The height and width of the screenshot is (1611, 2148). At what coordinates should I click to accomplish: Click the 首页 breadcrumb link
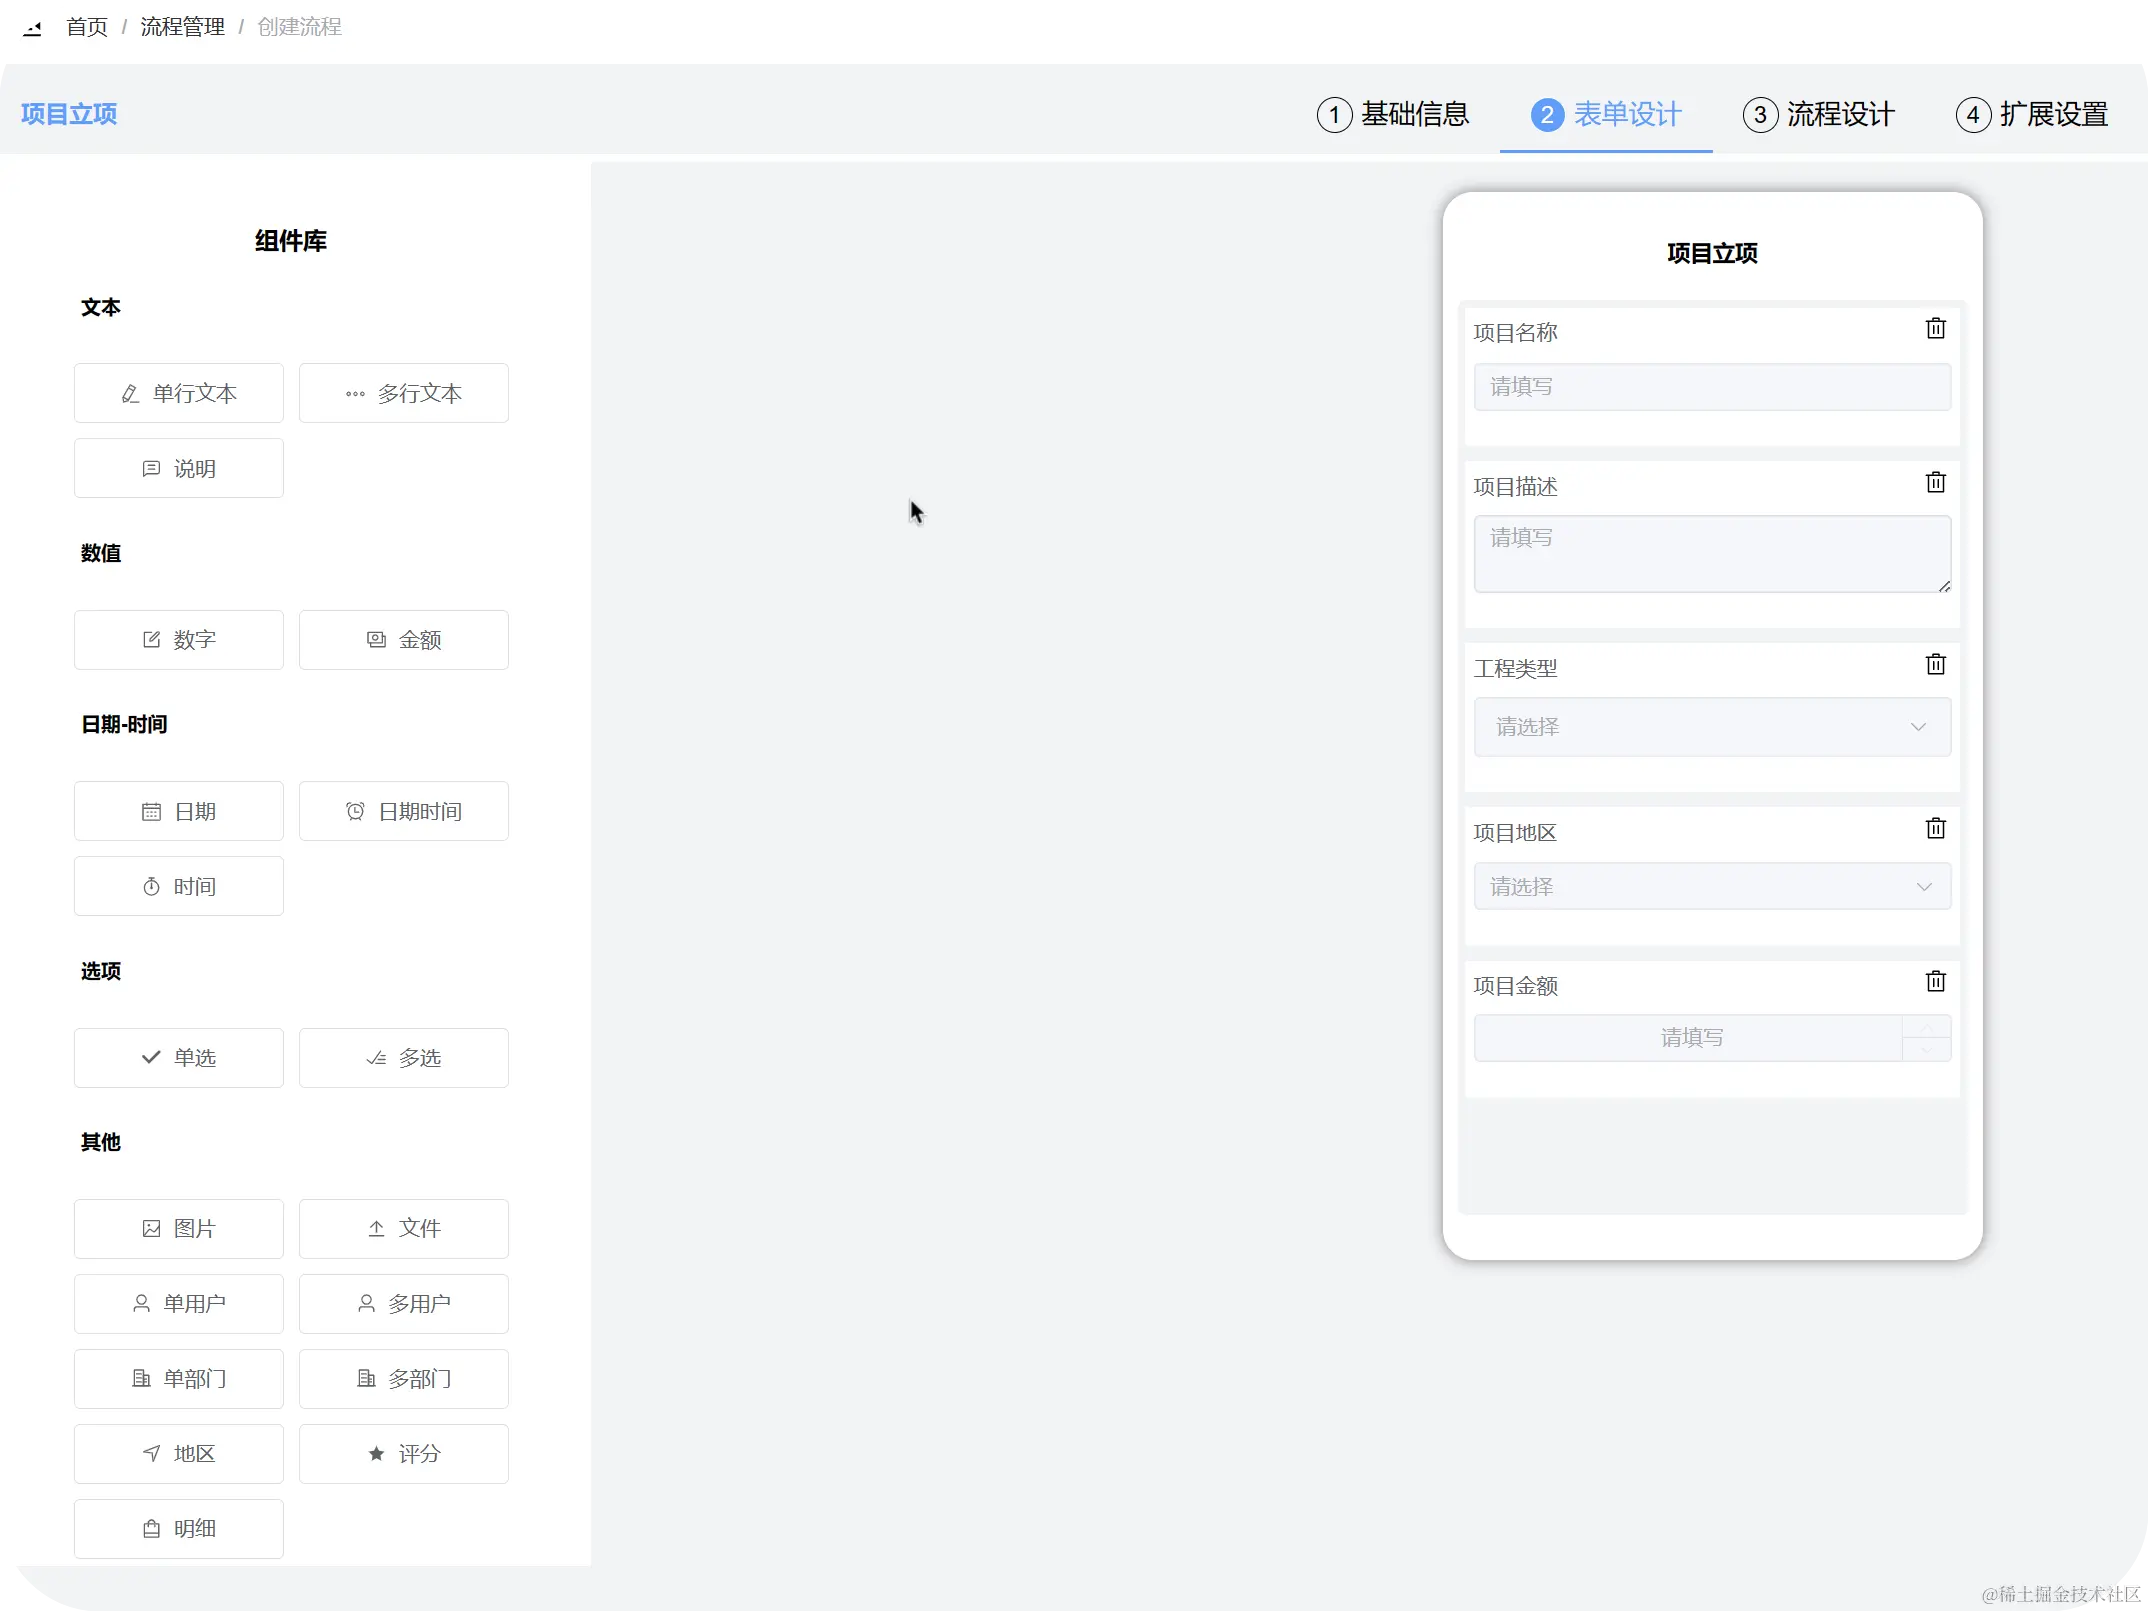click(x=87, y=27)
